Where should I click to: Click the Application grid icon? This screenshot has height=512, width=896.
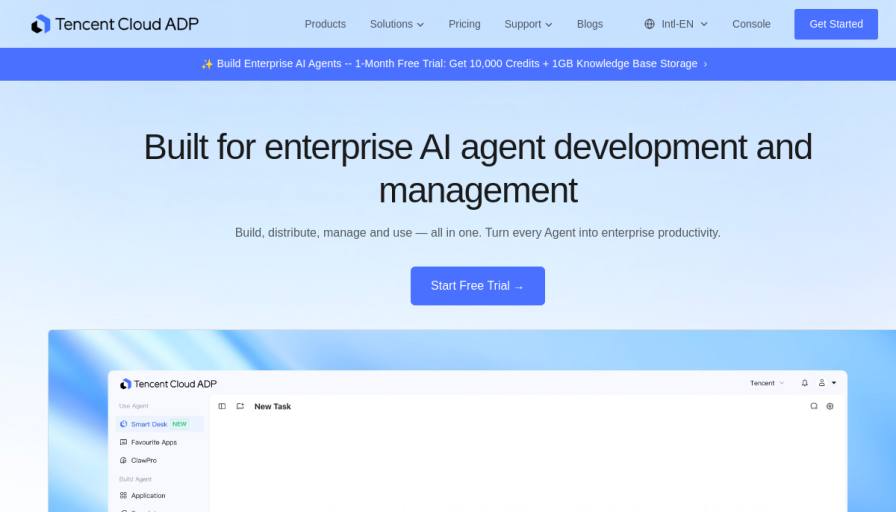pos(123,495)
